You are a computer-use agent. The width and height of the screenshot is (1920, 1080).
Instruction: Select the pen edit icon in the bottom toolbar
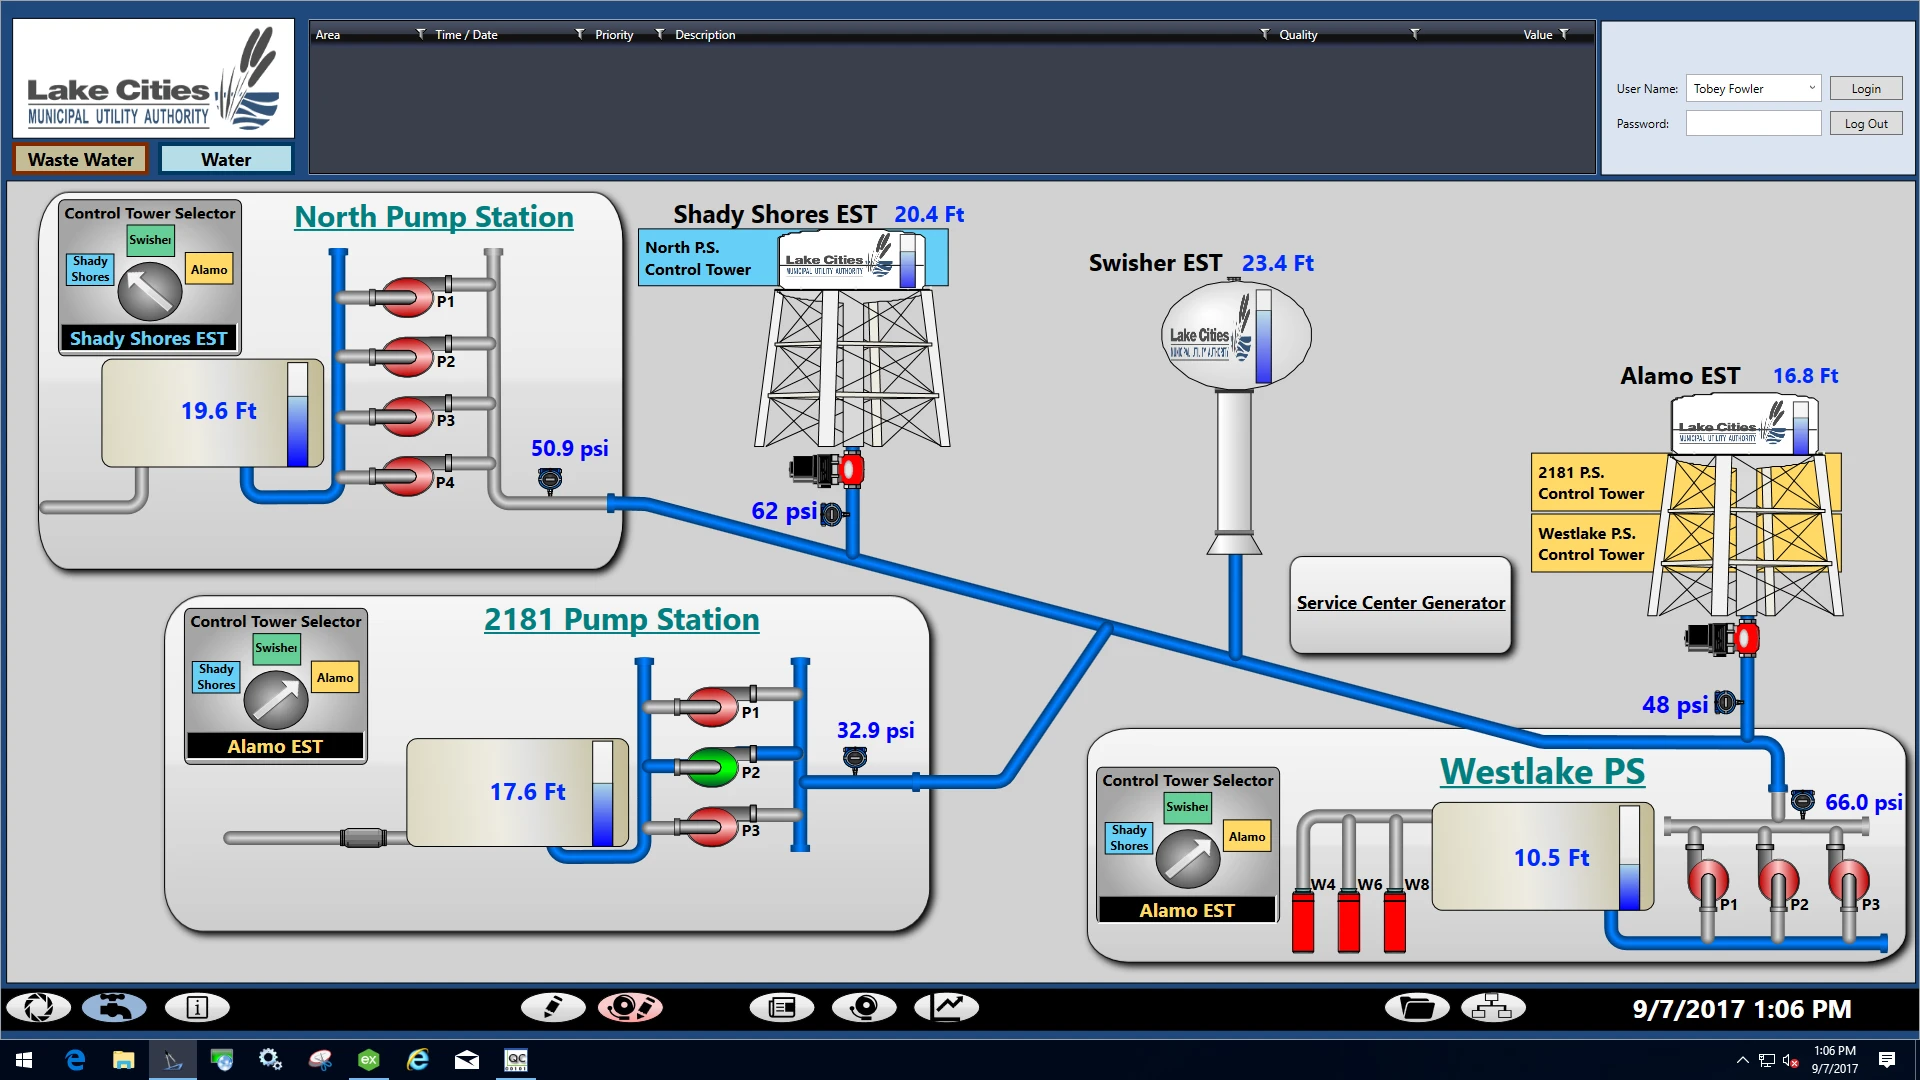point(554,1007)
